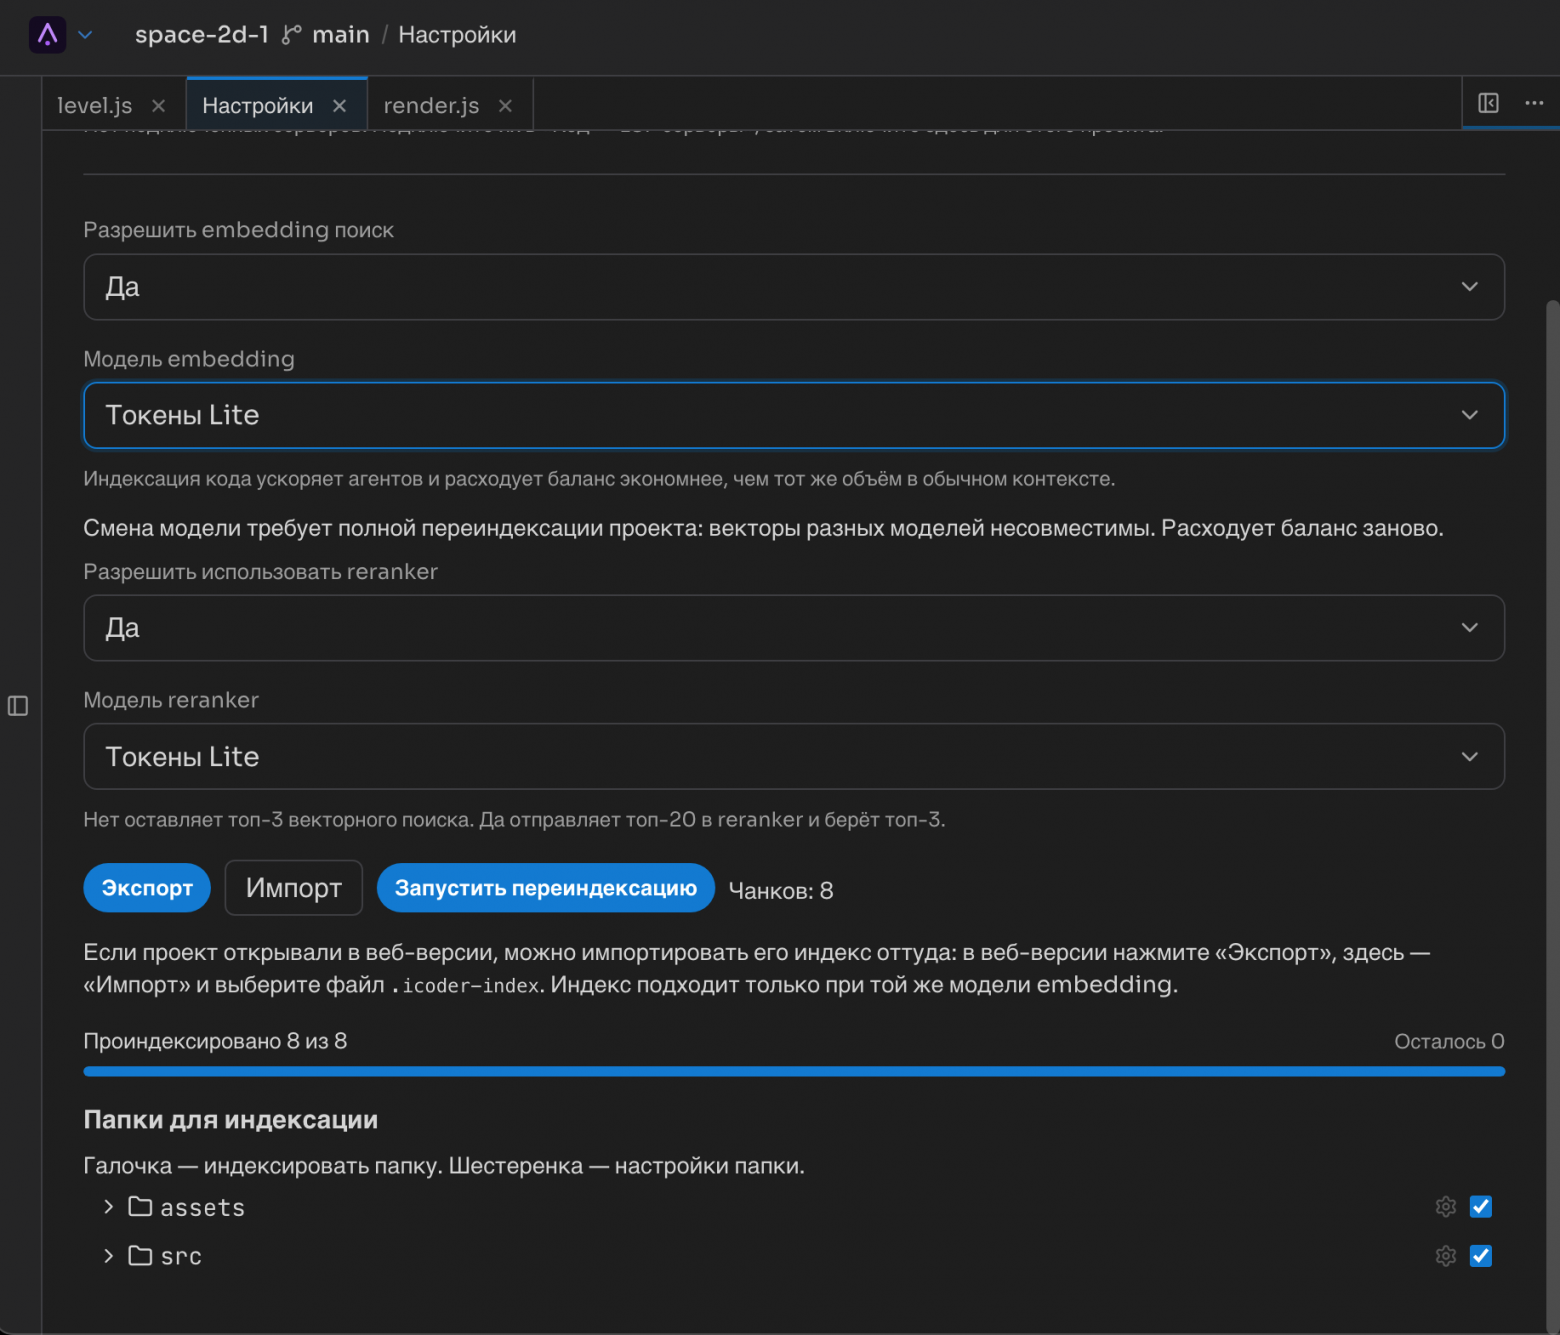Close the Настройки tab
The height and width of the screenshot is (1335, 1560).
tap(339, 106)
